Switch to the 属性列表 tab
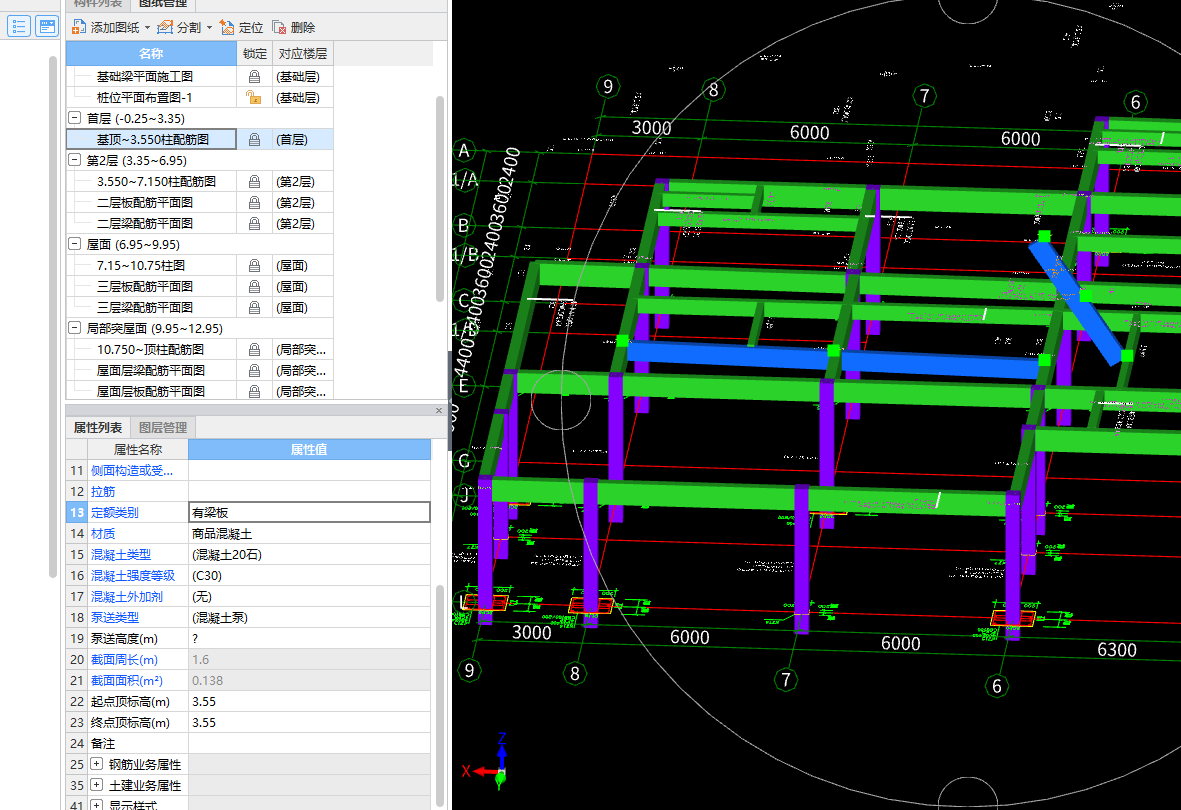 (98, 427)
